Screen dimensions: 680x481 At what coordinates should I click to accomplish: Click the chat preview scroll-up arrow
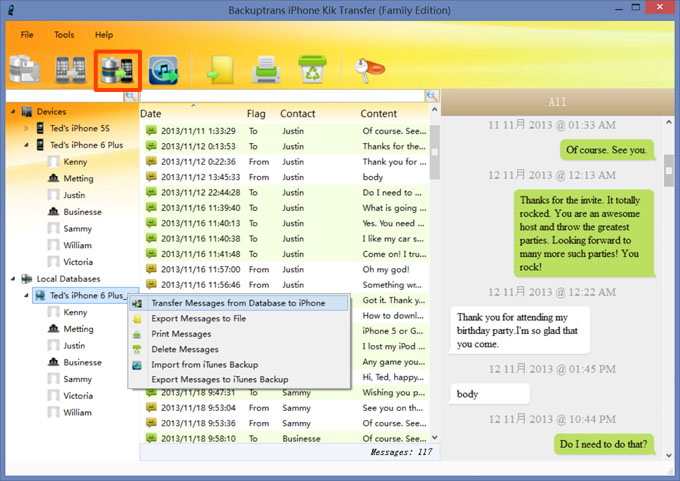point(669,122)
